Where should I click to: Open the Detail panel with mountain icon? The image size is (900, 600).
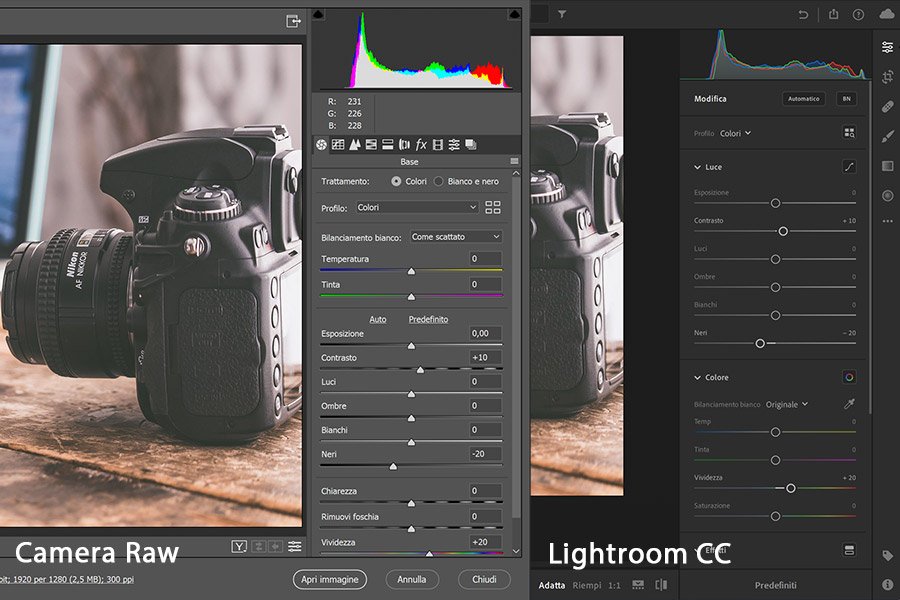355,145
